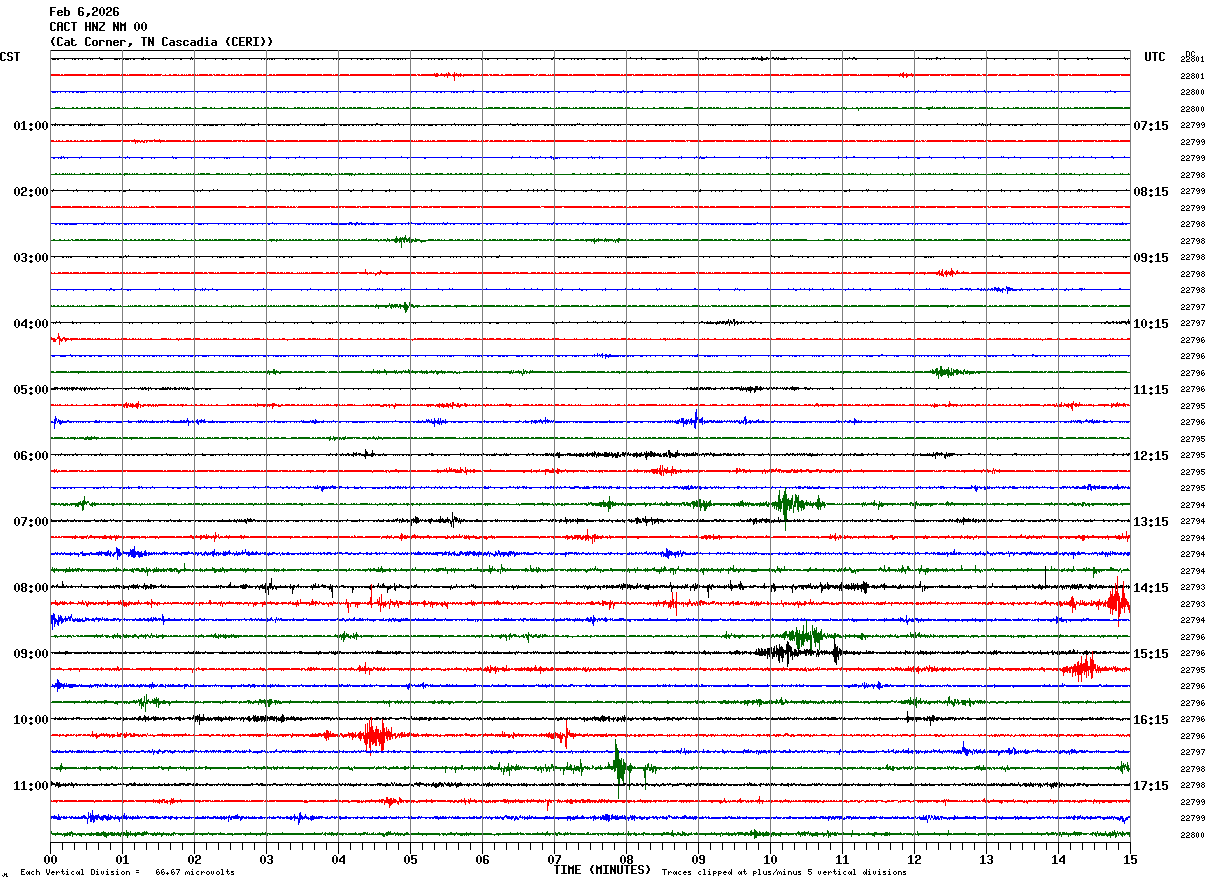The image size is (1210, 886).
Task: Click the 07:15 UTC time label
Action: (x=1150, y=126)
